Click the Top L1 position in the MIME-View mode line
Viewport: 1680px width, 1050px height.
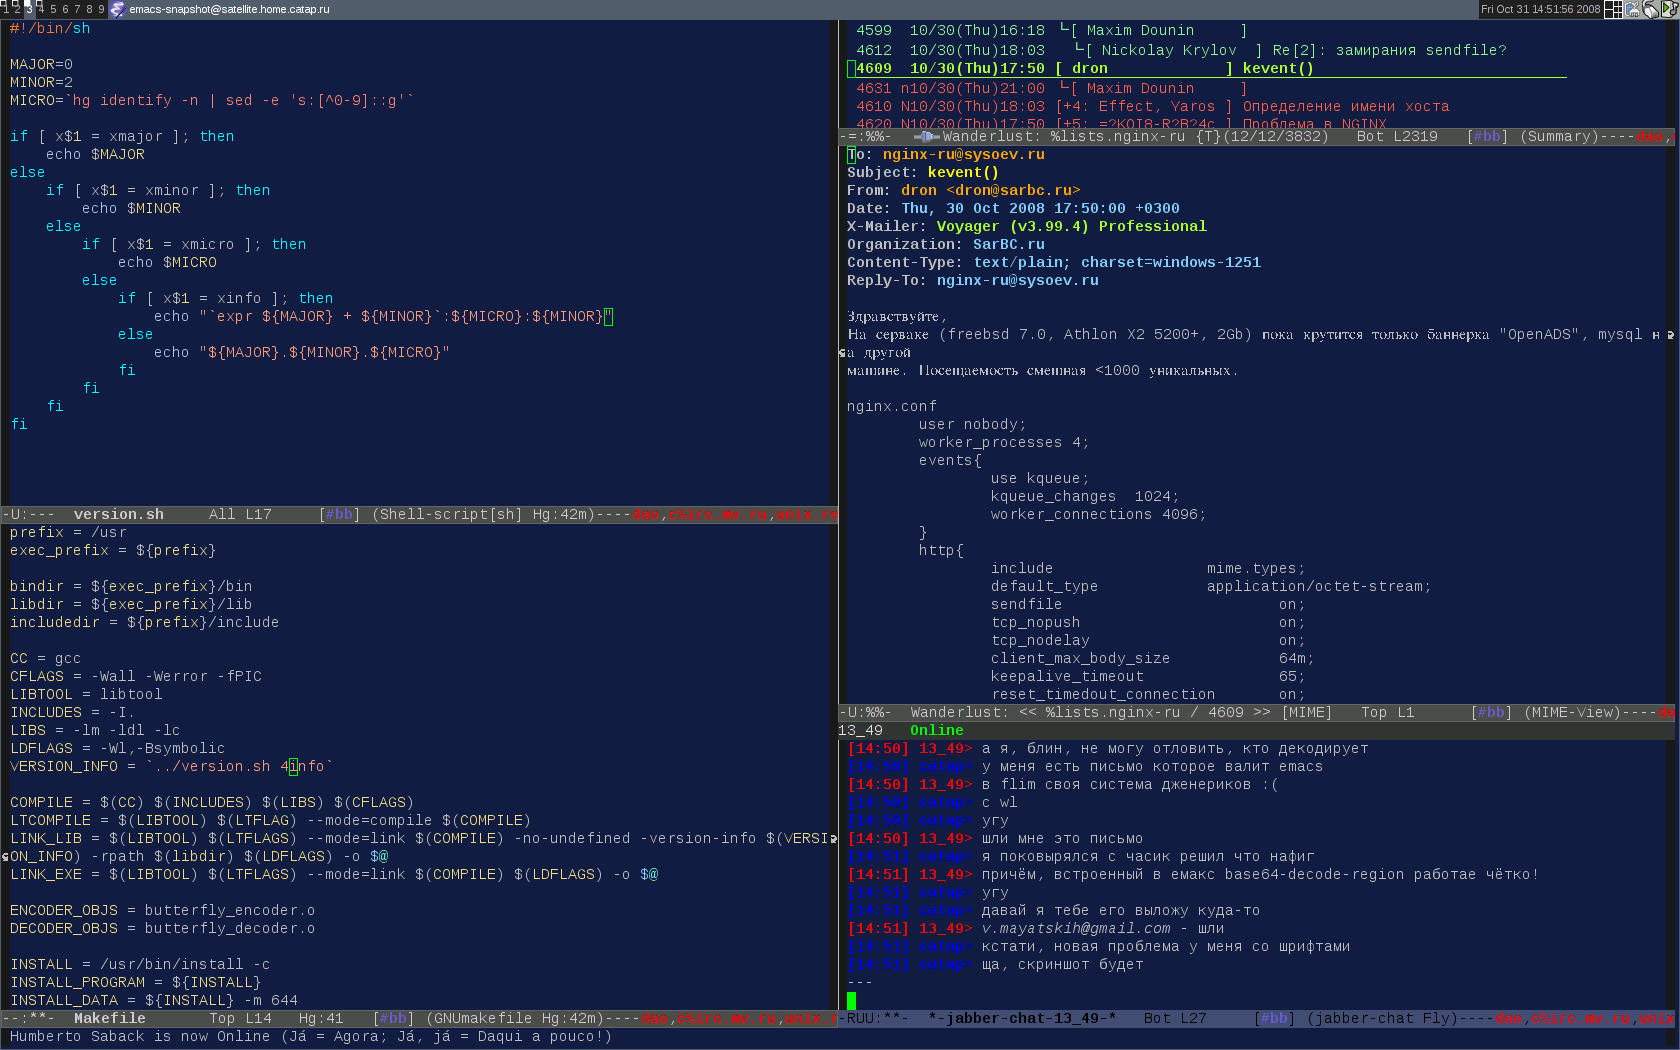(1387, 712)
